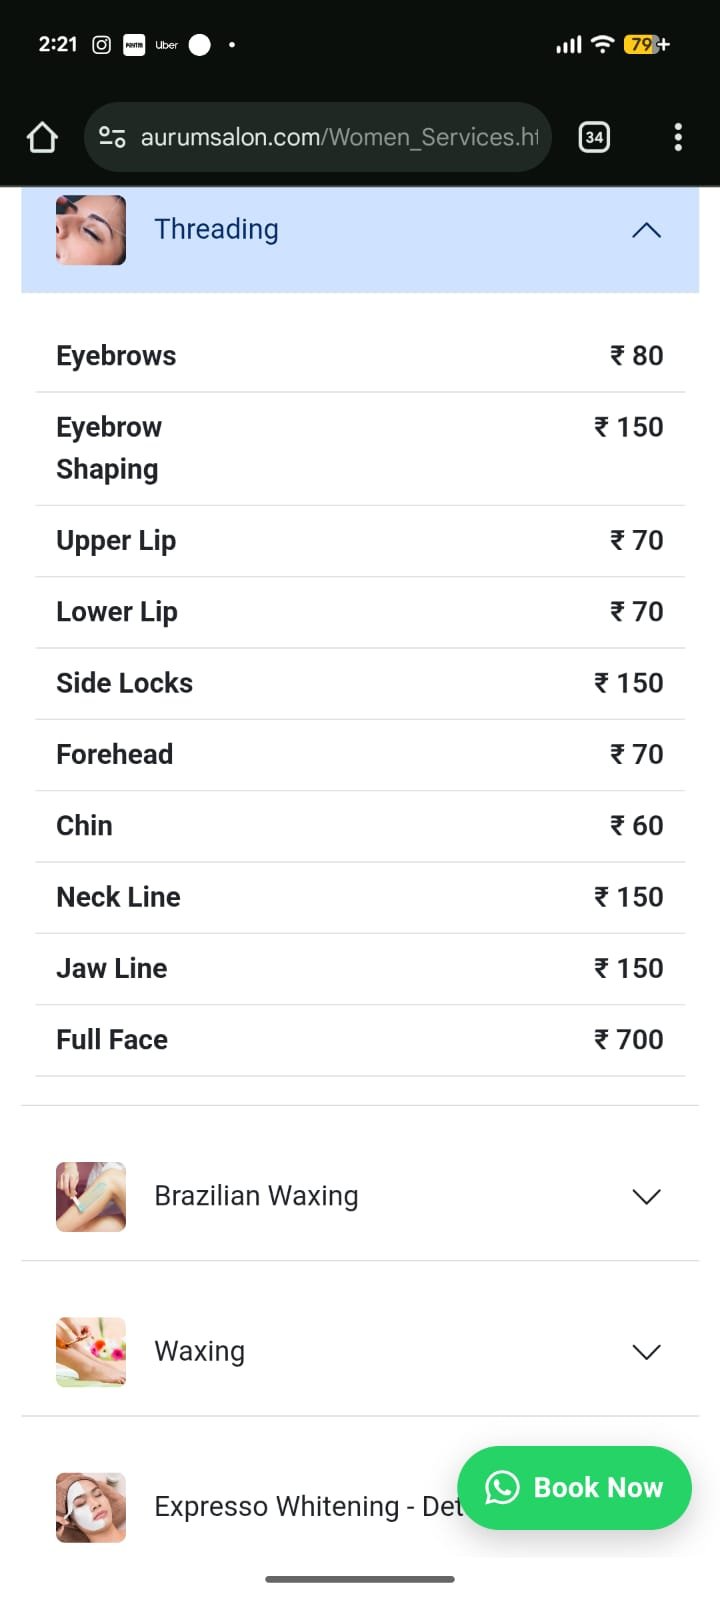Tap the Uber notification icon

tap(166, 44)
